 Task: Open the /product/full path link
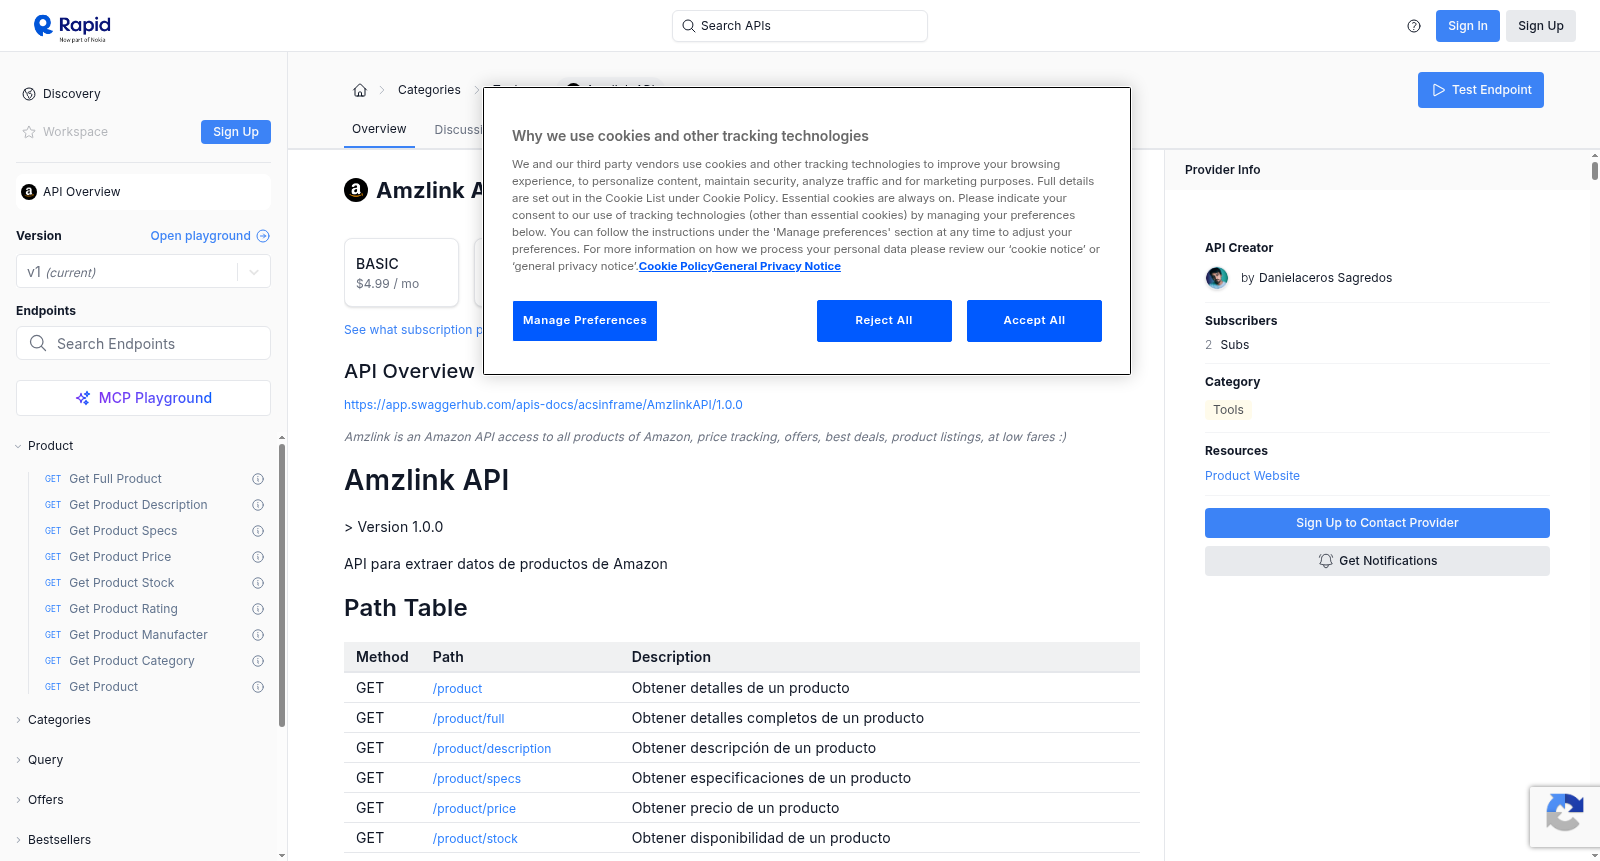pyautogui.click(x=468, y=719)
